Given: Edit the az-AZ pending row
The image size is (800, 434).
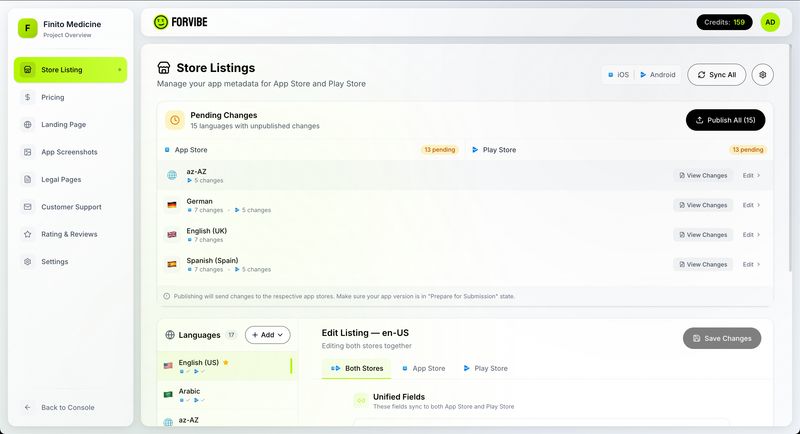Looking at the screenshot, I should point(751,175).
